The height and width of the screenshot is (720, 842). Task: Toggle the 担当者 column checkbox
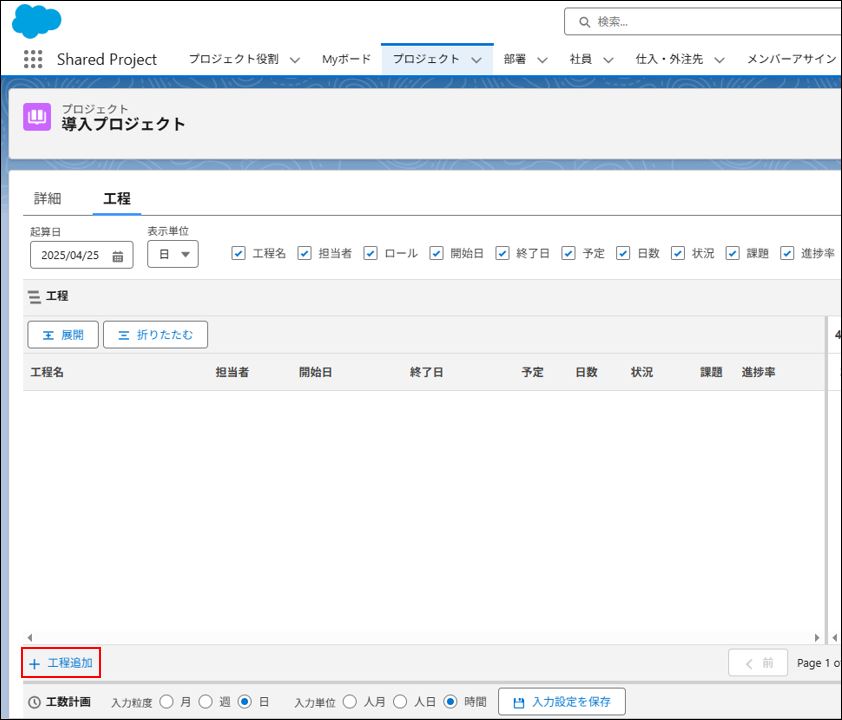coord(305,253)
